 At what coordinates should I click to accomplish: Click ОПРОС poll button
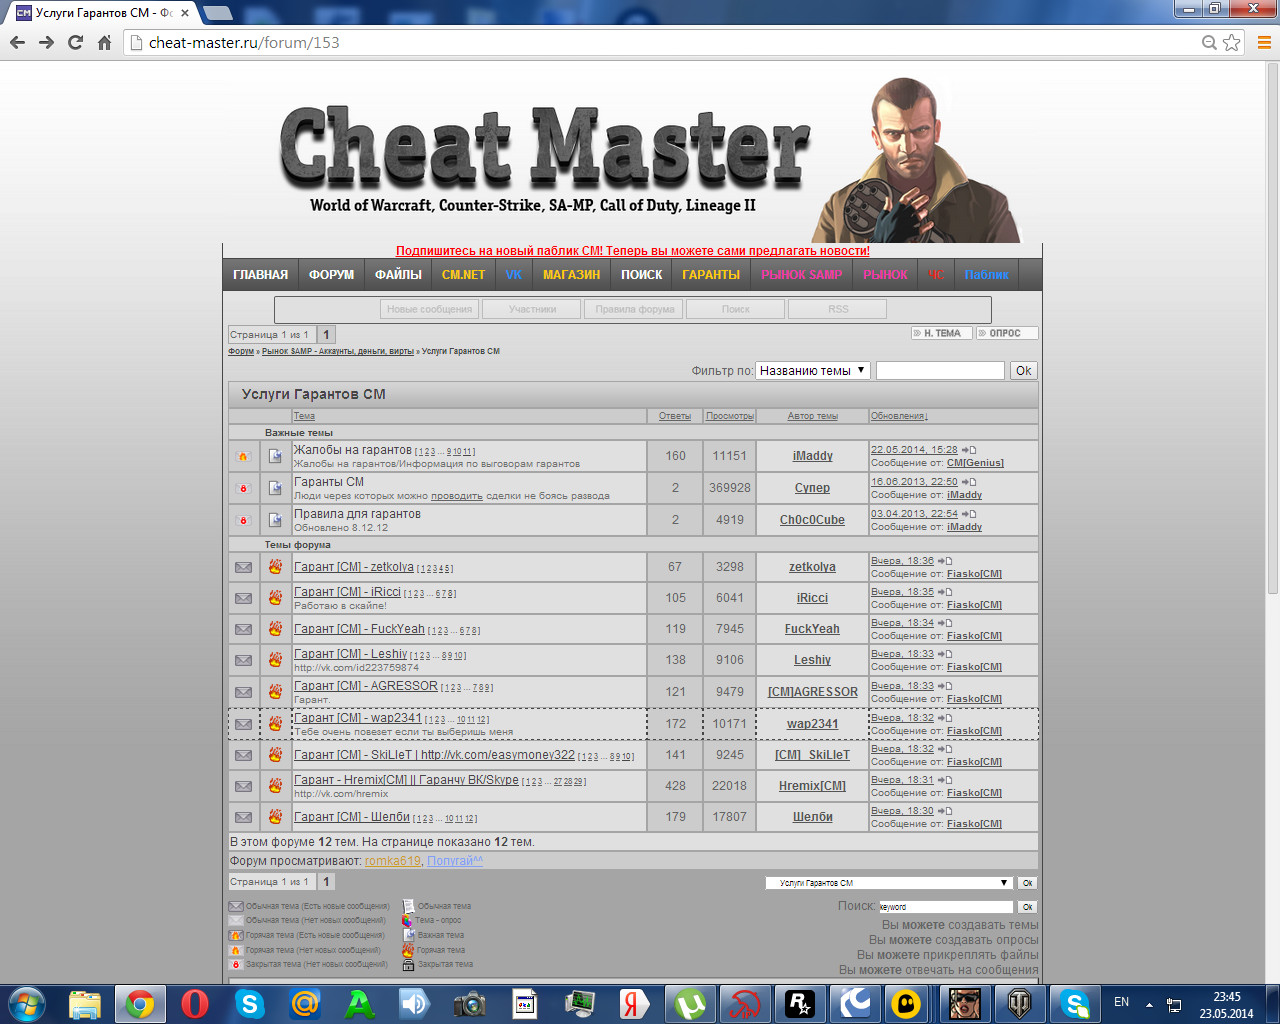[x=1006, y=333]
